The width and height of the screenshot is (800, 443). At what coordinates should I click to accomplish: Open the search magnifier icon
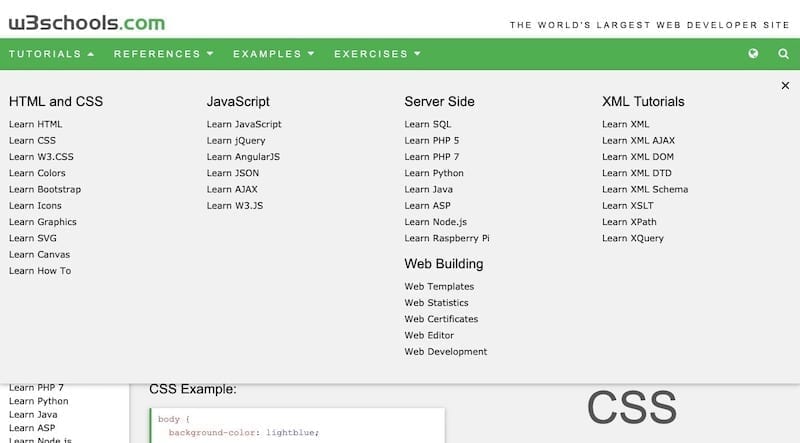784,54
